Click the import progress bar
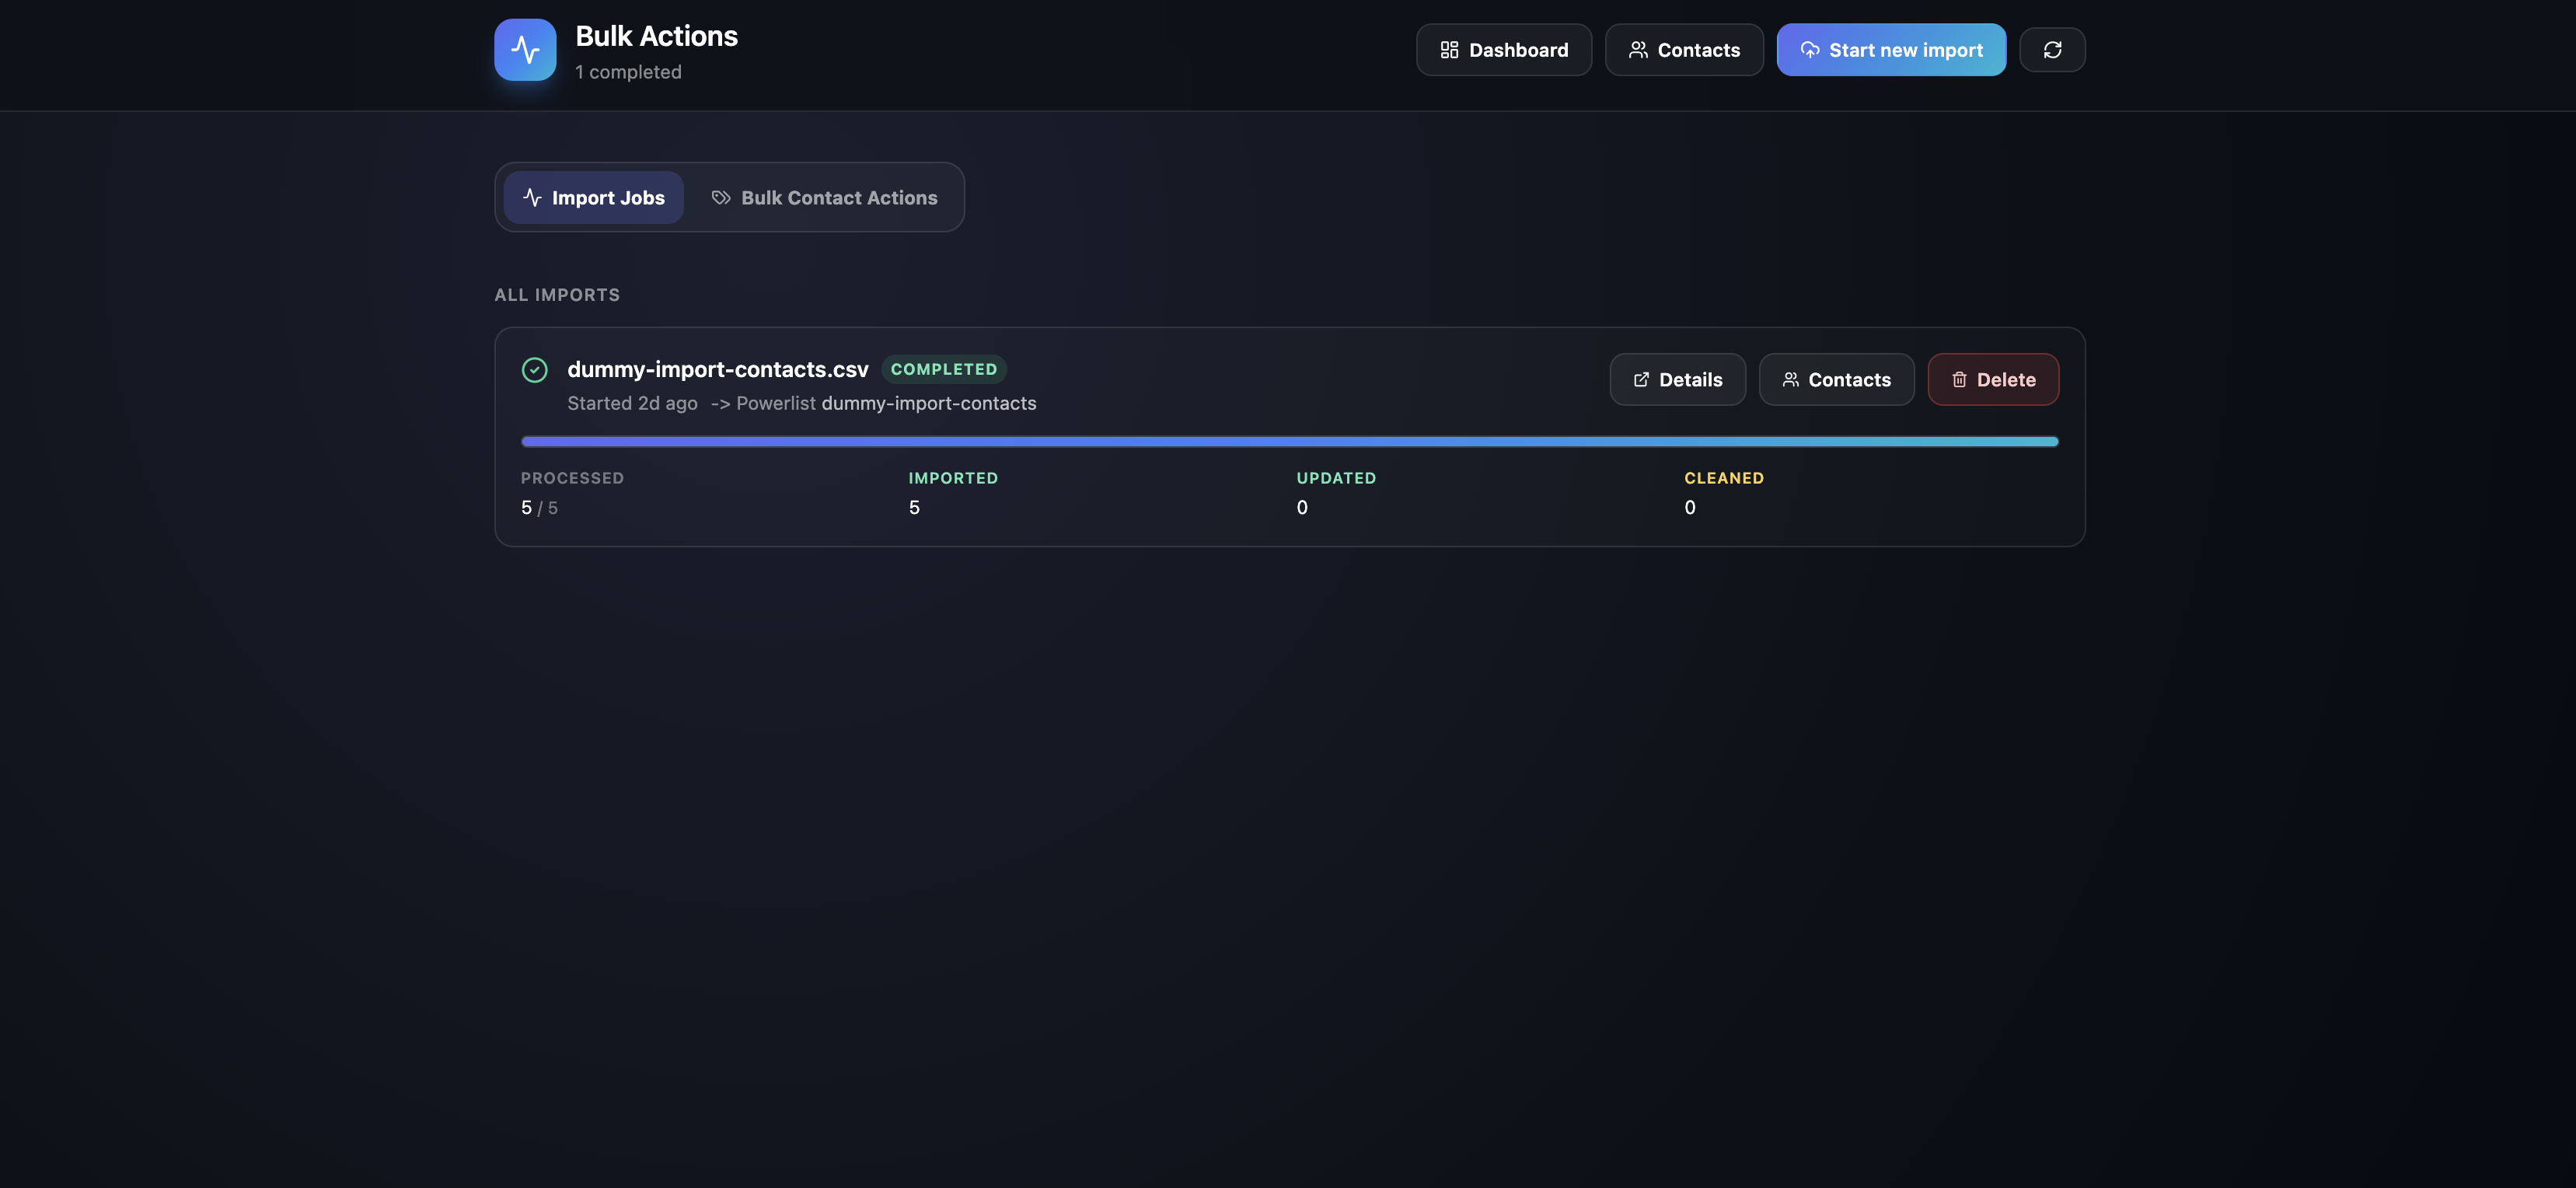 (1290, 441)
